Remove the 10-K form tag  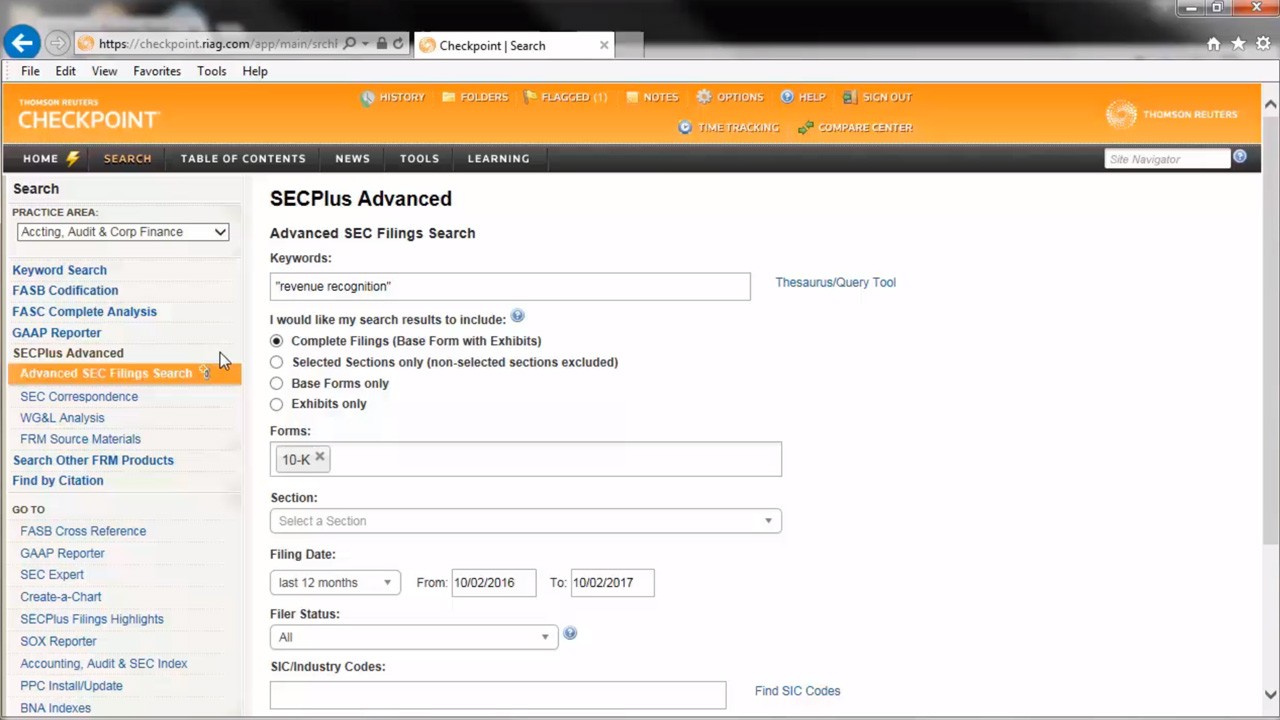320,457
